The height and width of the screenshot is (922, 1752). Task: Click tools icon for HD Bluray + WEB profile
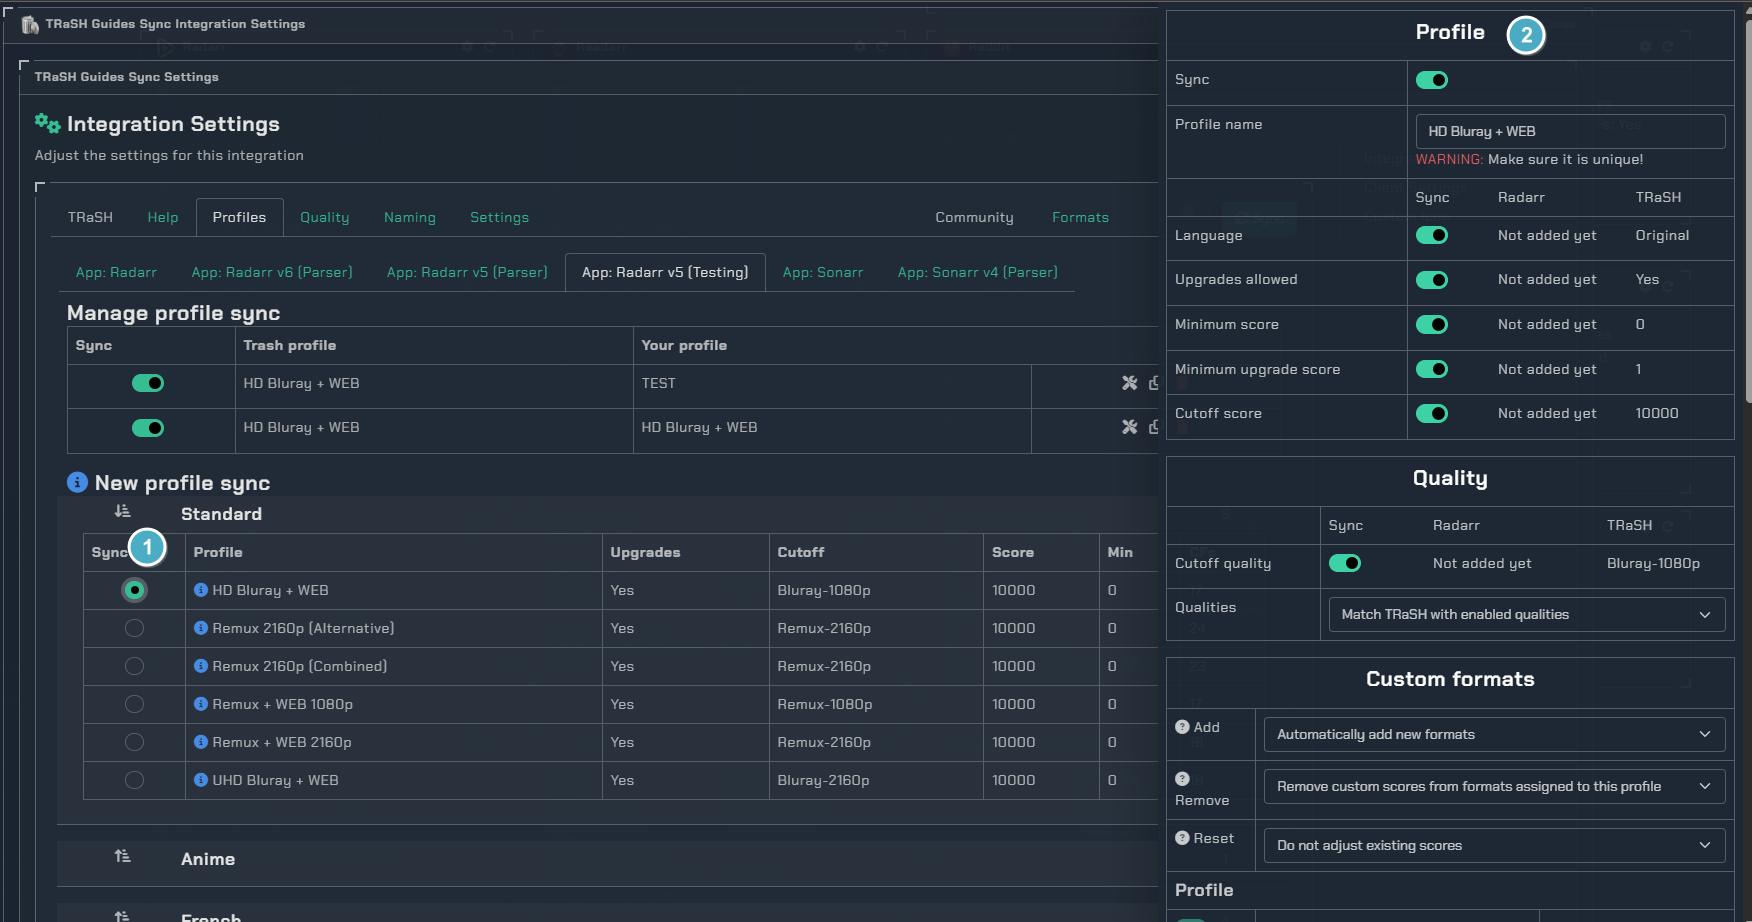point(1129,427)
